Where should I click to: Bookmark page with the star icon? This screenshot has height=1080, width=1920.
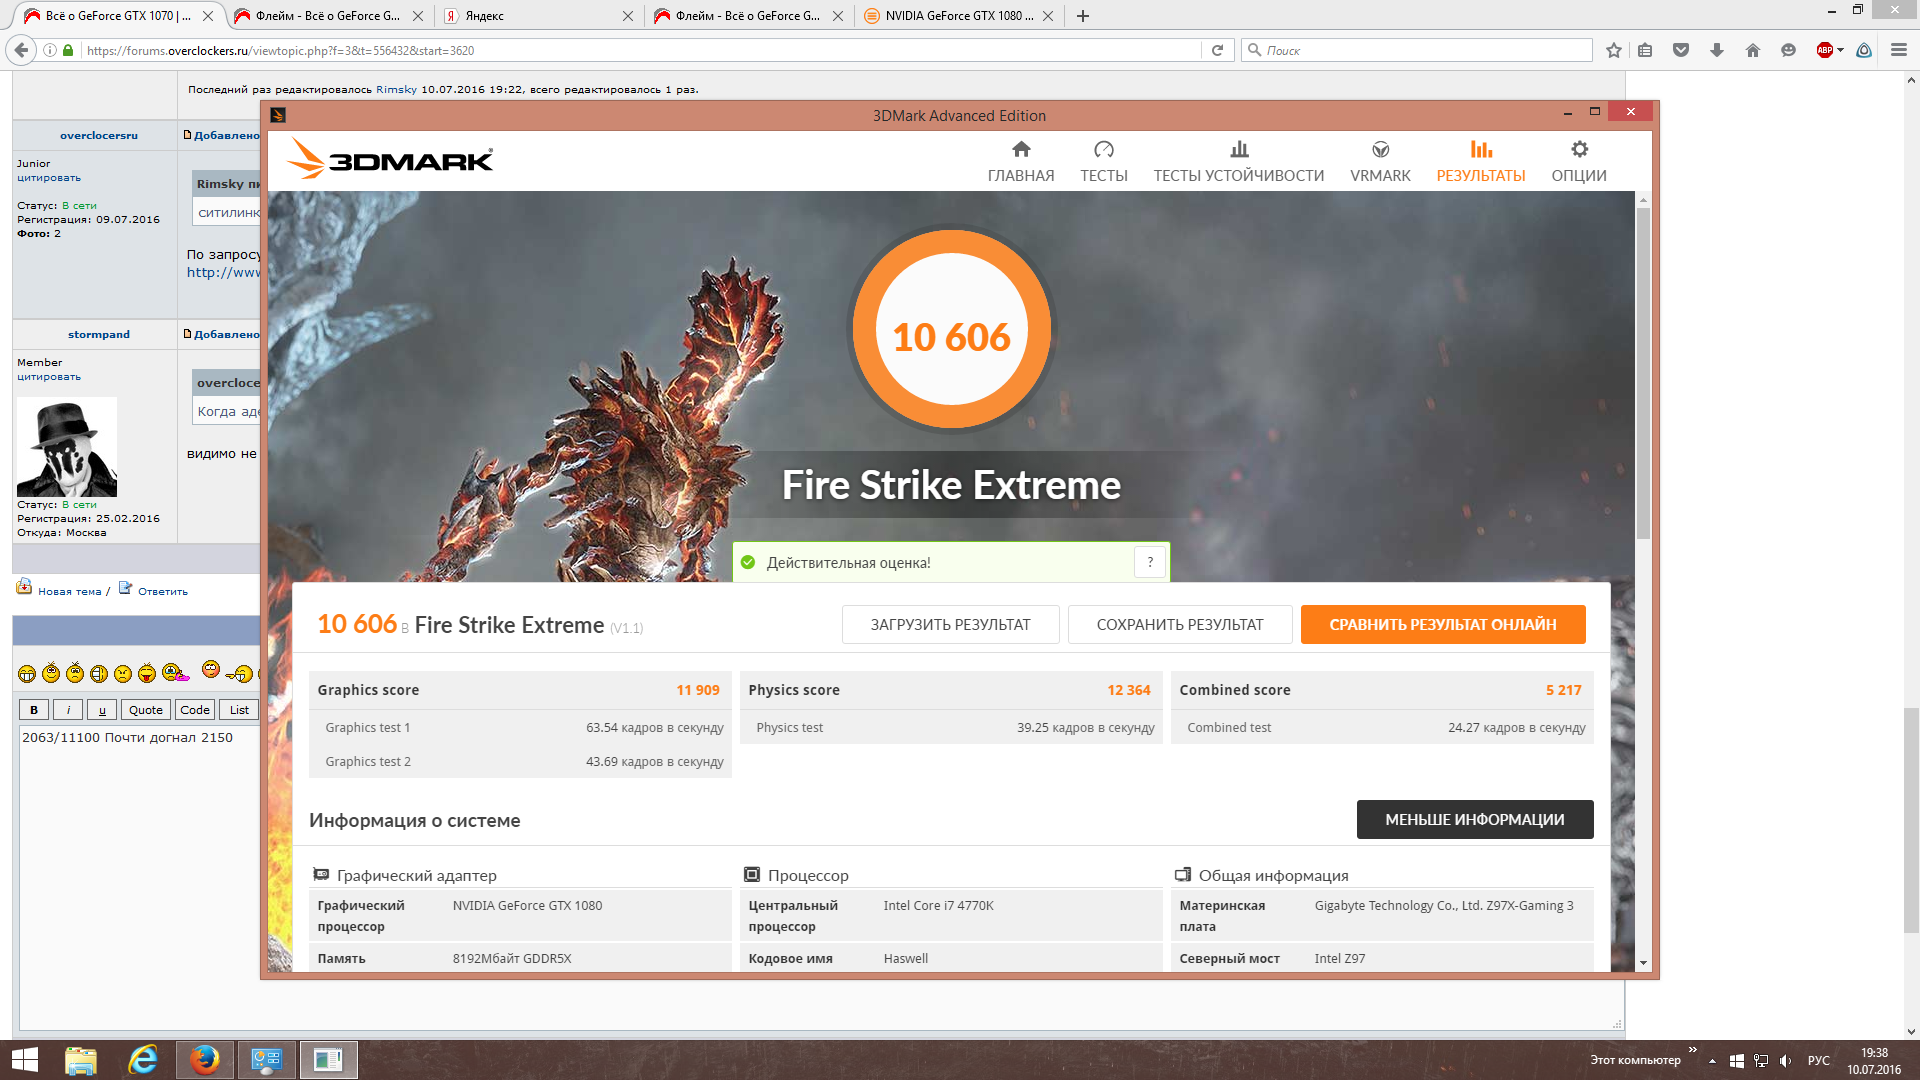tap(1613, 50)
